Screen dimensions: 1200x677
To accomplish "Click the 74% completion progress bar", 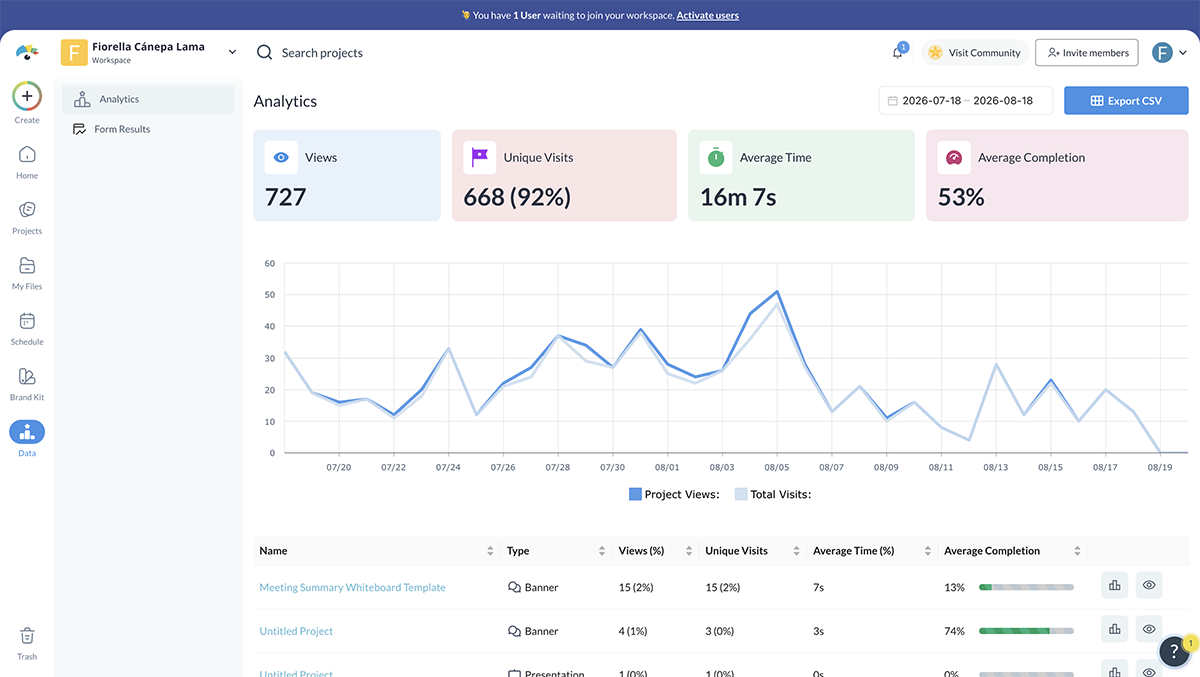I will (x=1026, y=631).
